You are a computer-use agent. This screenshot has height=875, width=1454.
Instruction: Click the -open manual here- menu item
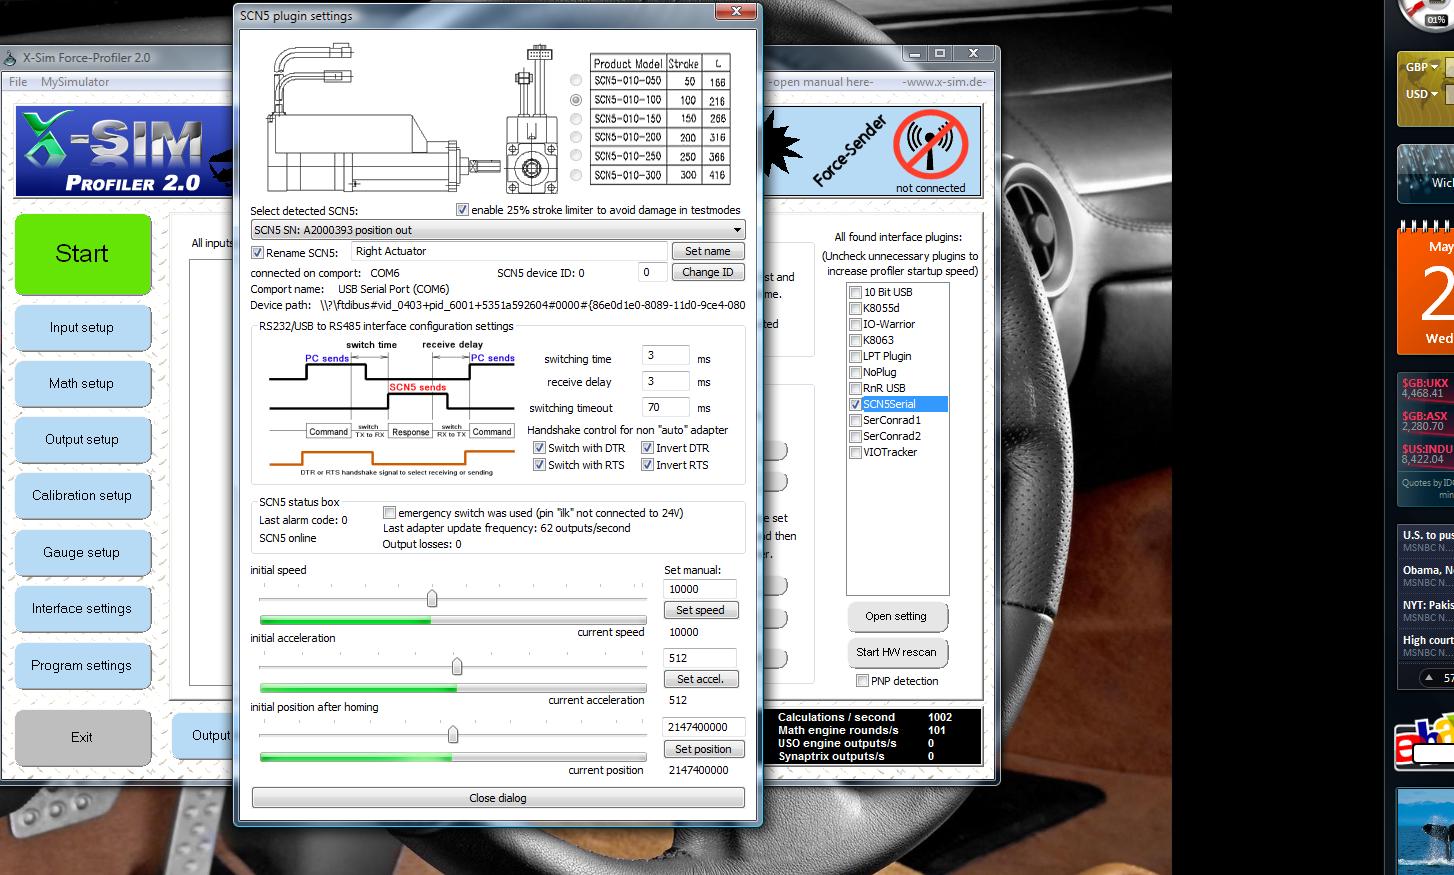tap(821, 82)
